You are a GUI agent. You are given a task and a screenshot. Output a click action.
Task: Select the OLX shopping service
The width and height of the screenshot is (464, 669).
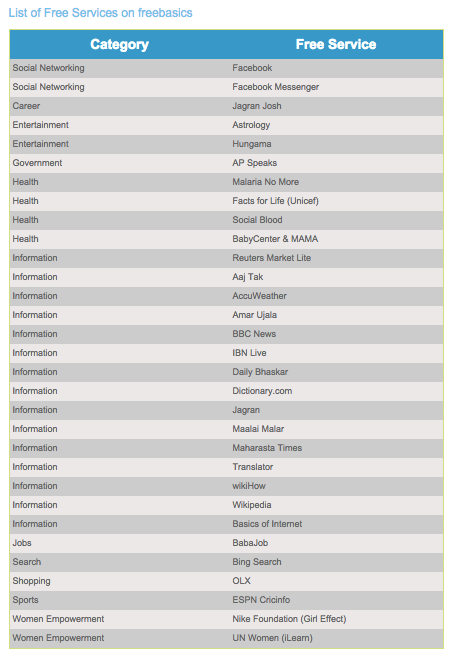241,581
